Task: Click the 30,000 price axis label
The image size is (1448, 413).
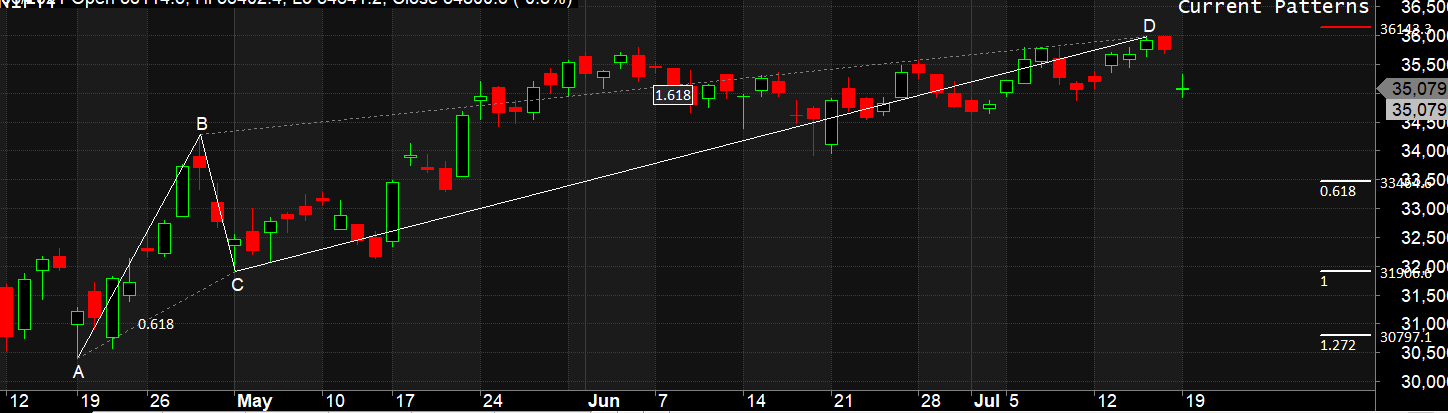Action: [x=1424, y=382]
